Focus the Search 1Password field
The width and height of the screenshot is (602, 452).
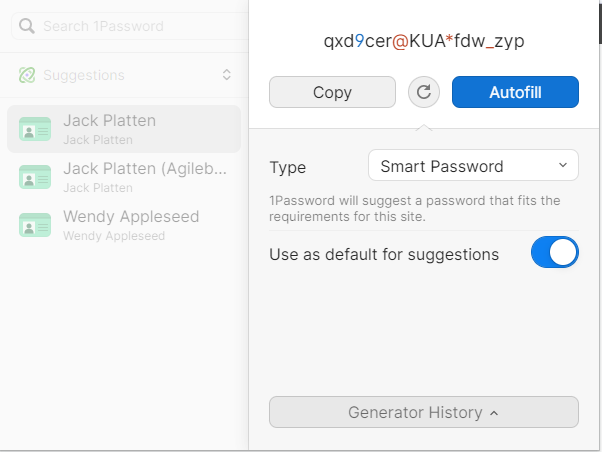130,26
